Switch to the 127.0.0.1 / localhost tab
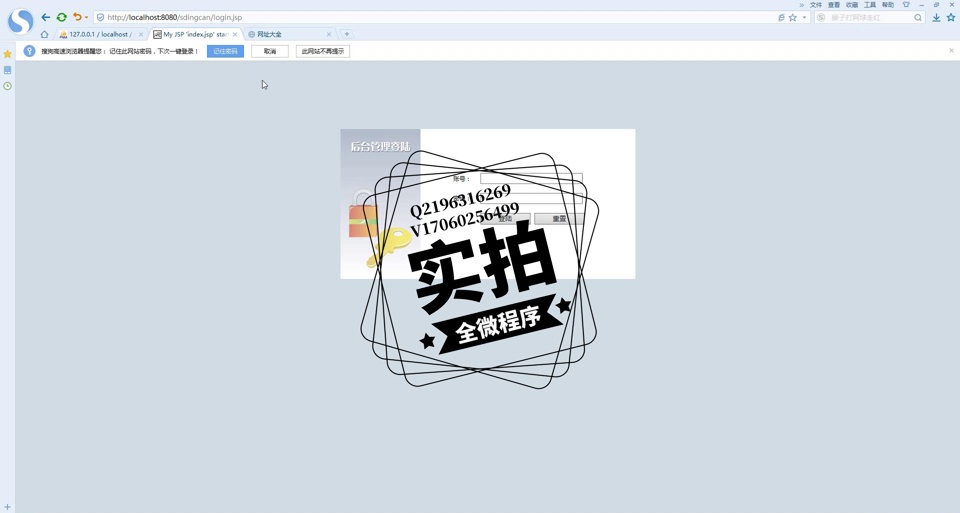Viewport: 960px width, 513px height. coord(98,34)
